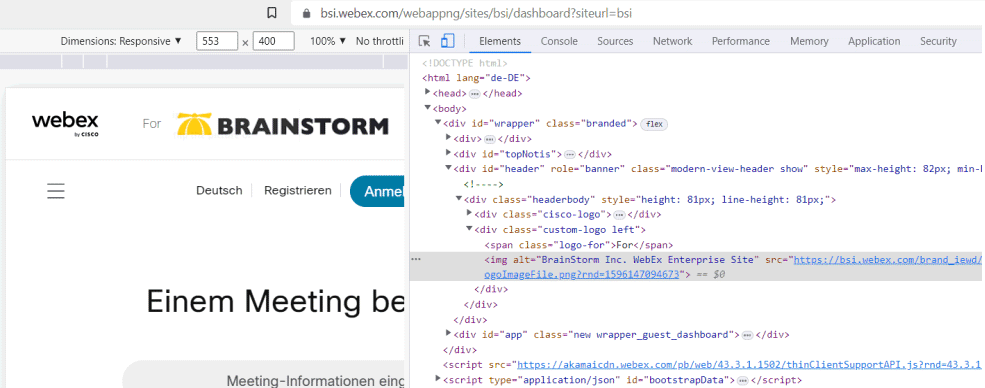
Task: Click the Registrieren link
Action: [298, 190]
